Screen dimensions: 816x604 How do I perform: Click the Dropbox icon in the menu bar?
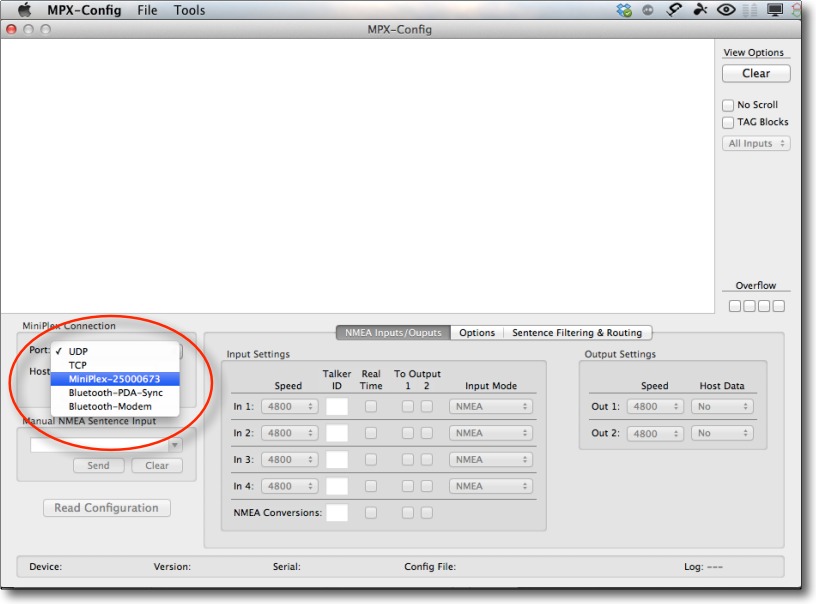point(624,10)
